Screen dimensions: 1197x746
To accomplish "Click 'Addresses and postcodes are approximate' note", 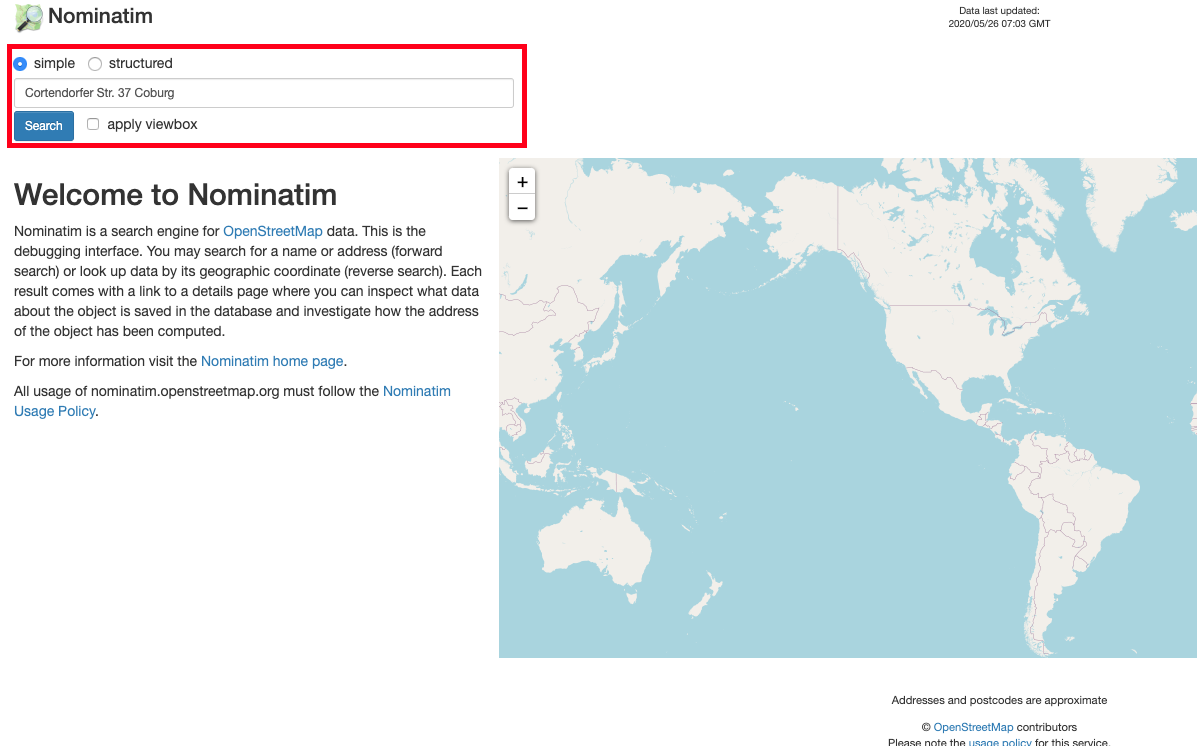I will click(x=999, y=700).
